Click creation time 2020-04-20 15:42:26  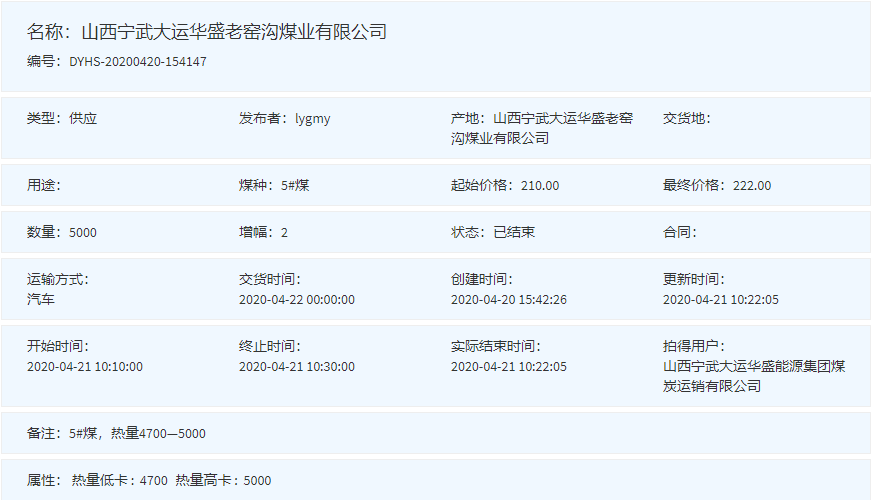click(509, 299)
